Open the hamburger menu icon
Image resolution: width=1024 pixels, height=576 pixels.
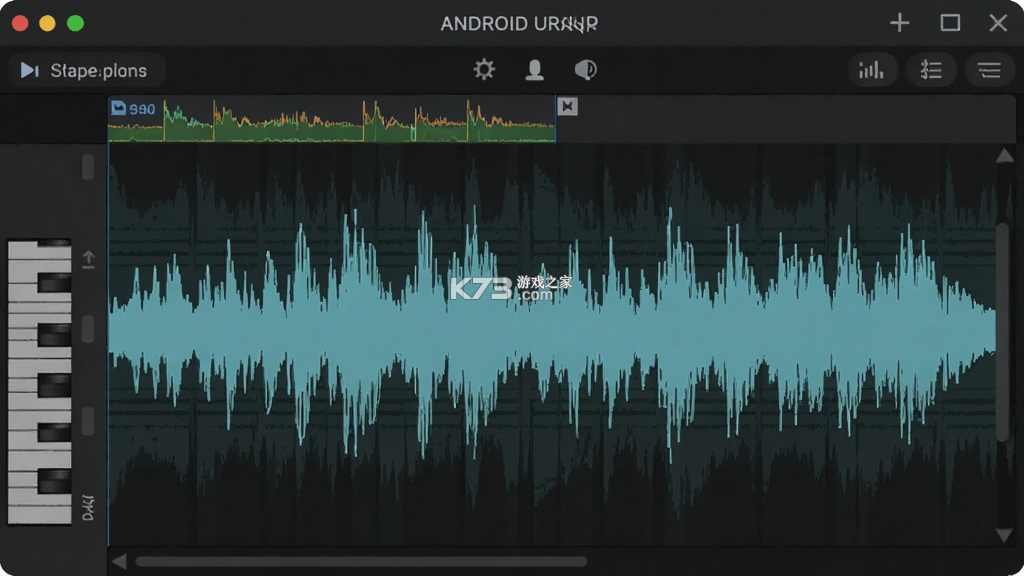pyautogui.click(x=989, y=70)
